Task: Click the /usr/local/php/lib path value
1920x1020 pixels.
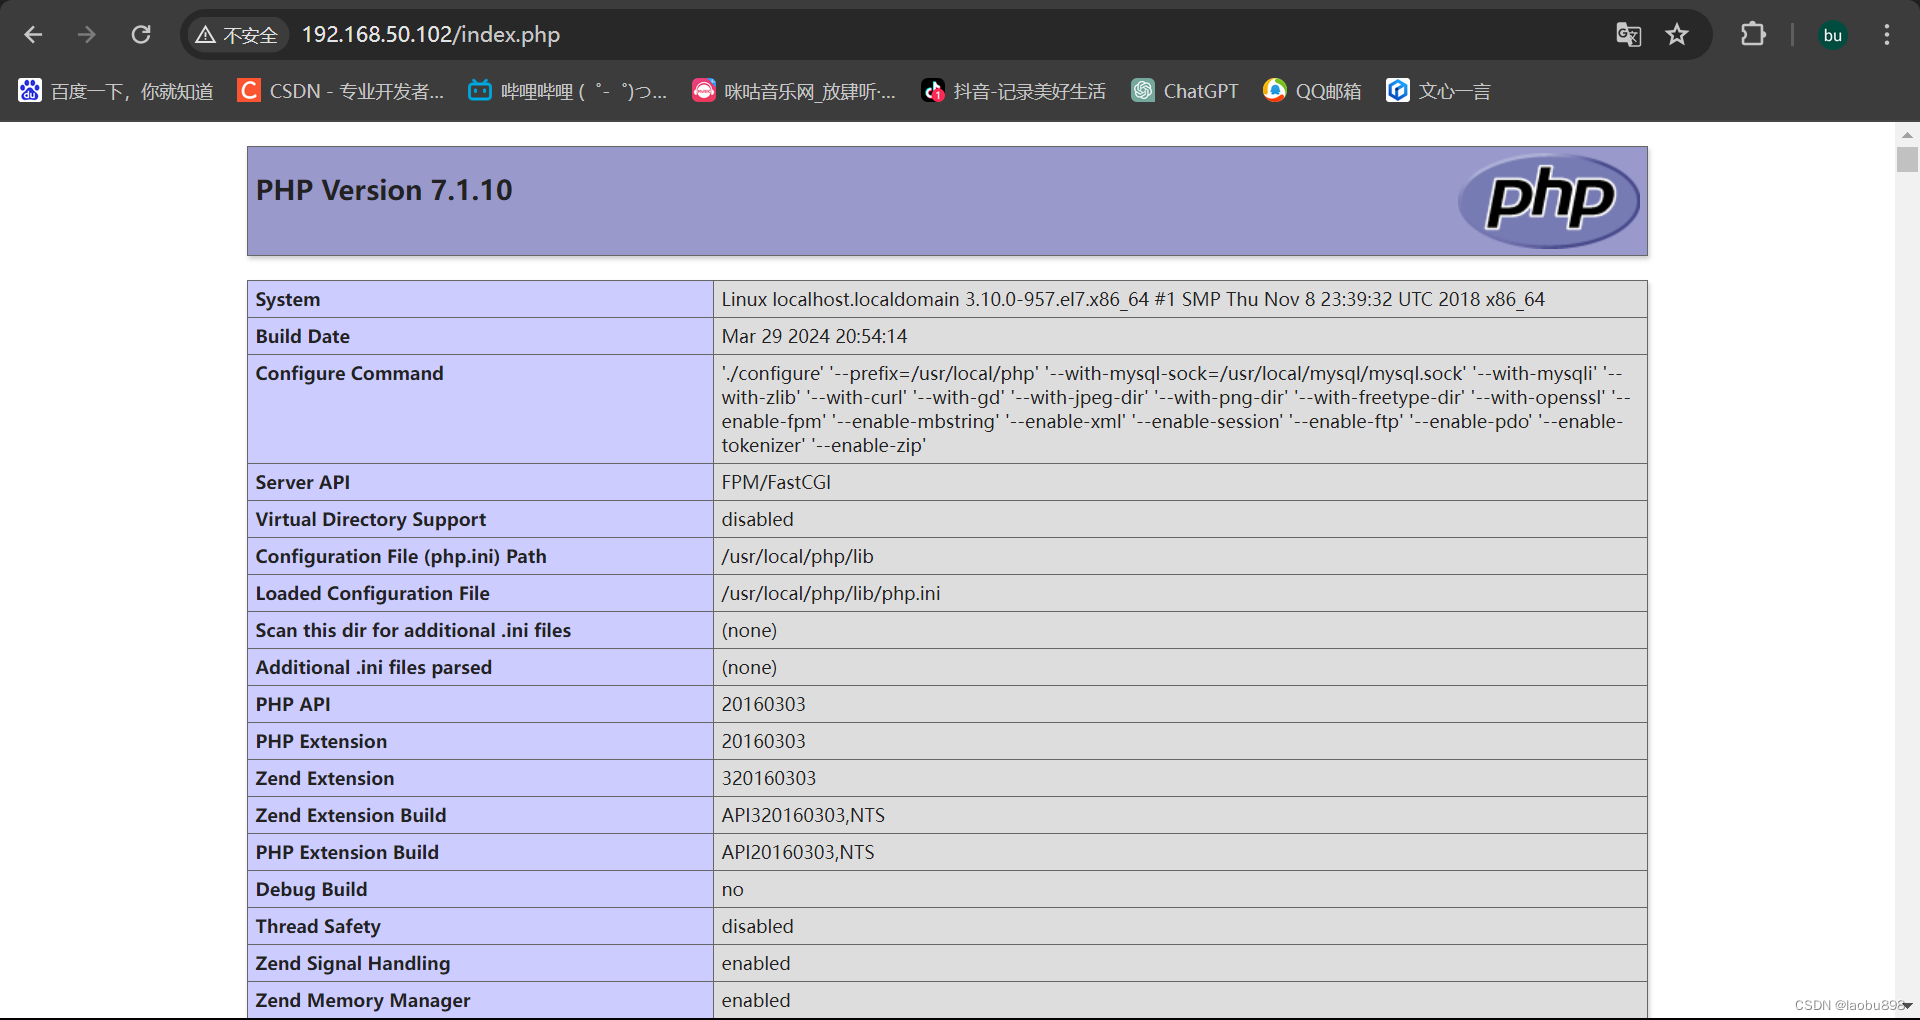Action: 797,556
